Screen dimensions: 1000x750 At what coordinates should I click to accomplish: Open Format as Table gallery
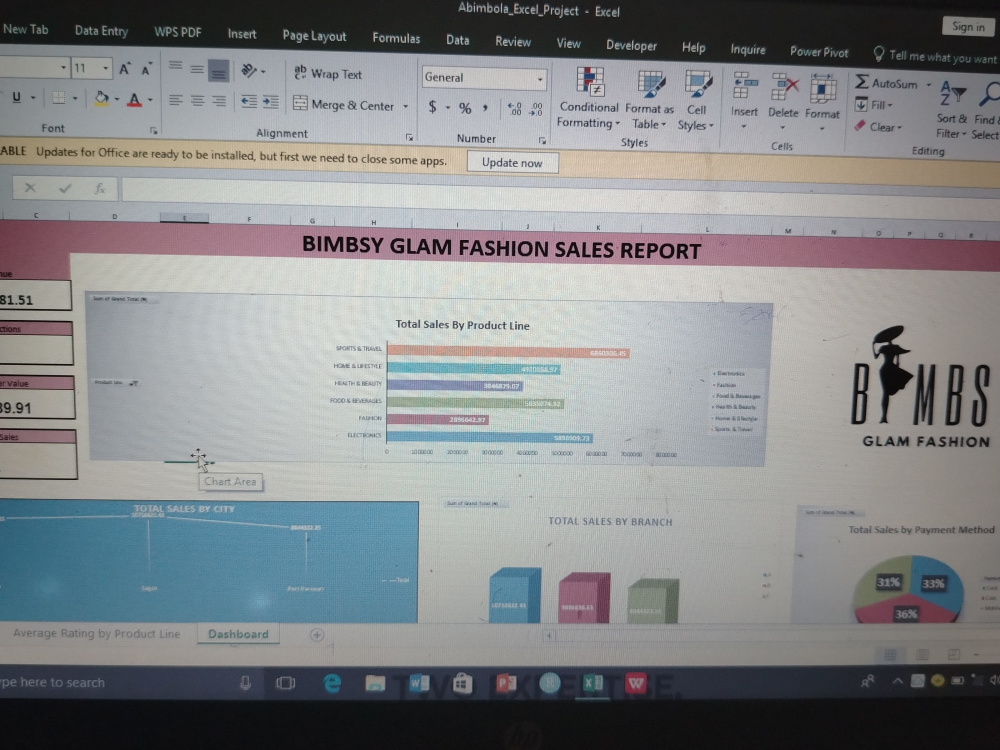coord(649,100)
